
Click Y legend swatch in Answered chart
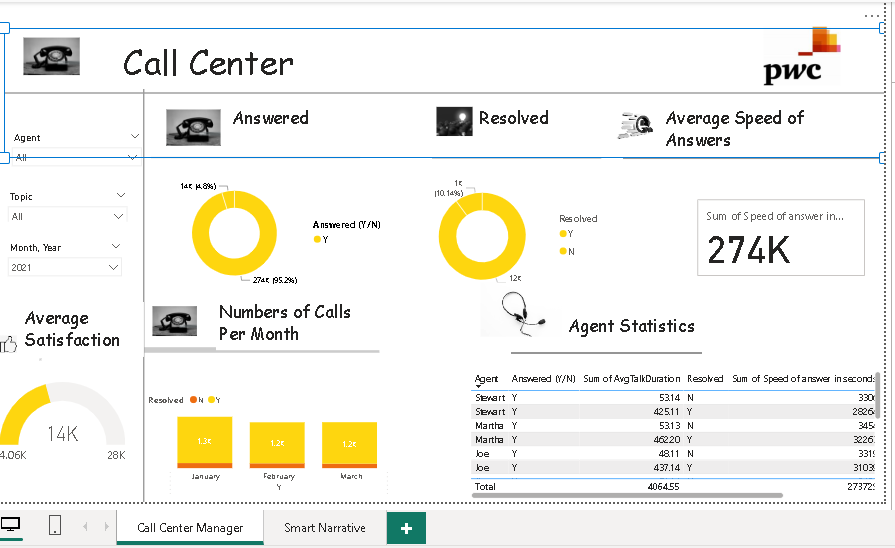coord(317,240)
